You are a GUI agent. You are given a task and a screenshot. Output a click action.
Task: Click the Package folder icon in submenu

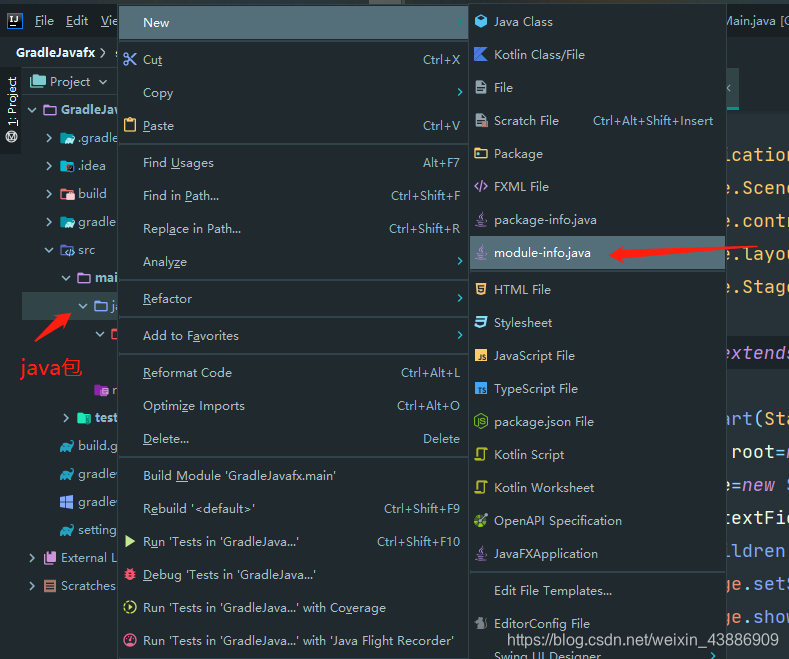point(481,153)
